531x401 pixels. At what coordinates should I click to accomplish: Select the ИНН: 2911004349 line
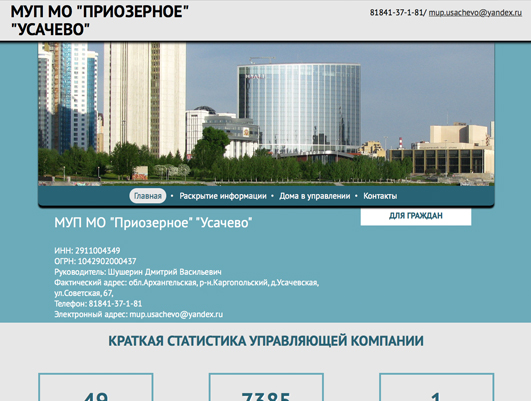87,251
